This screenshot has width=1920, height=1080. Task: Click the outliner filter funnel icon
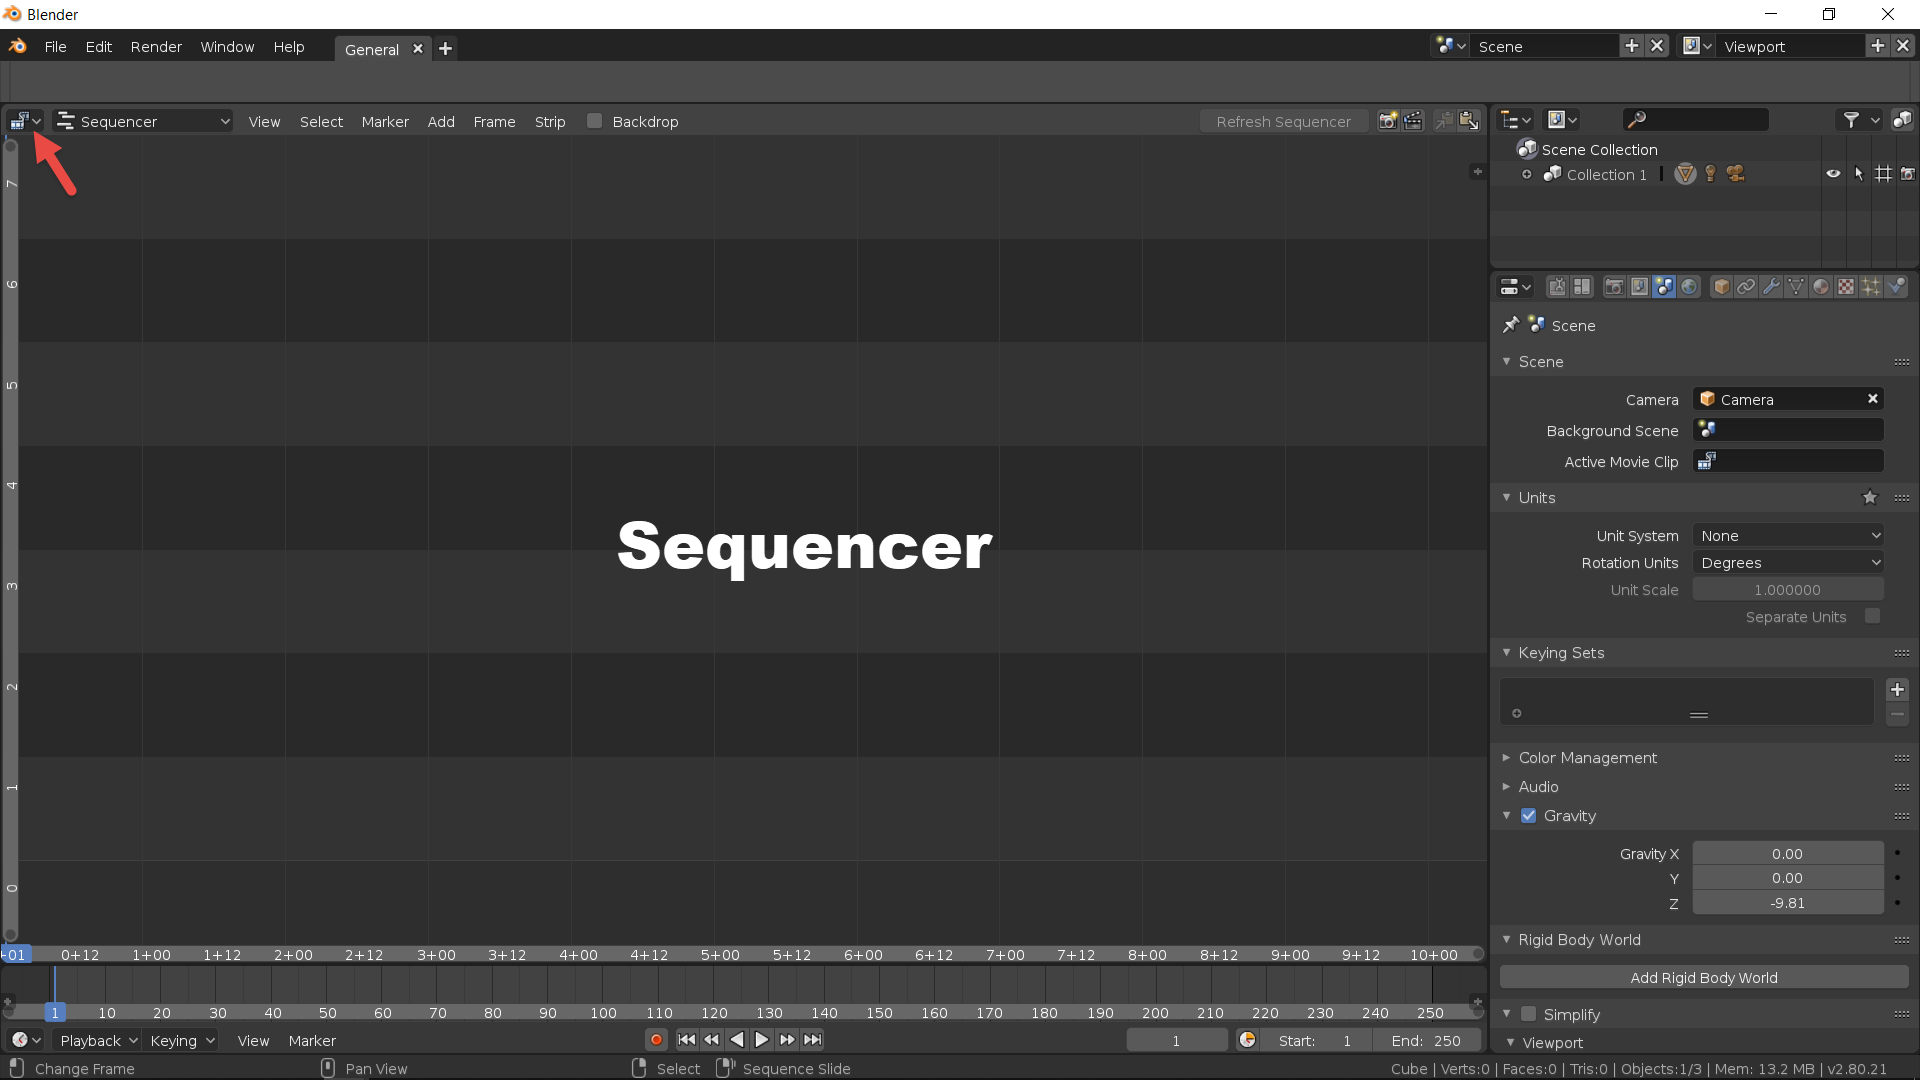(x=1851, y=120)
